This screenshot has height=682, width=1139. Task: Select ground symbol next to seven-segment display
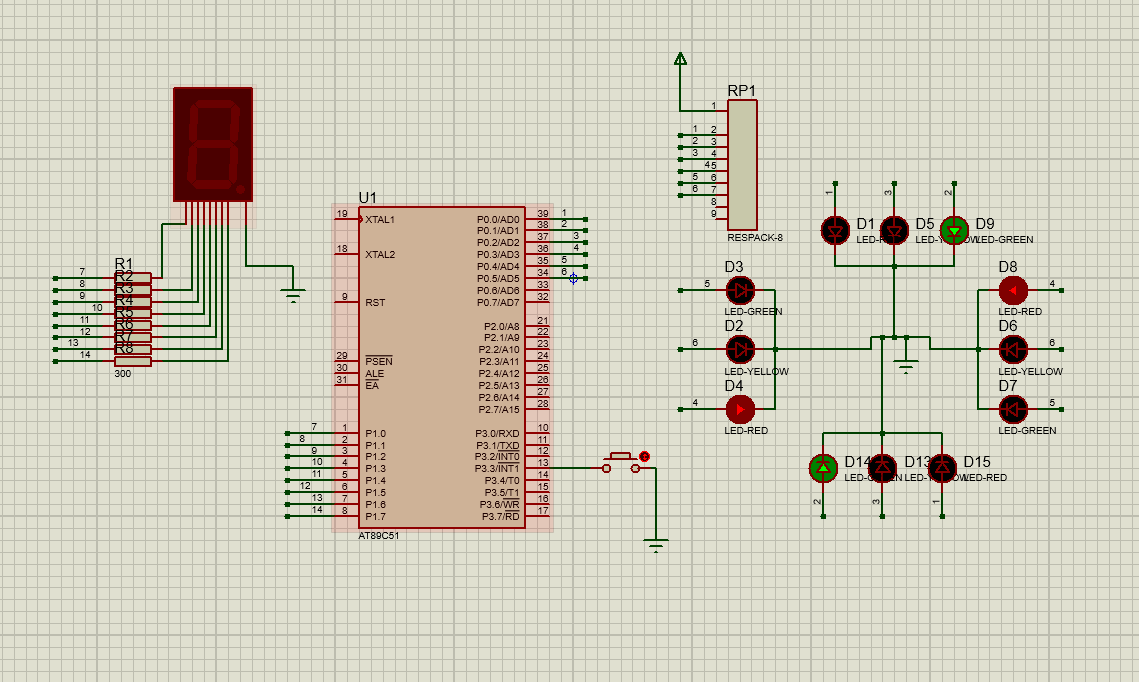293,295
